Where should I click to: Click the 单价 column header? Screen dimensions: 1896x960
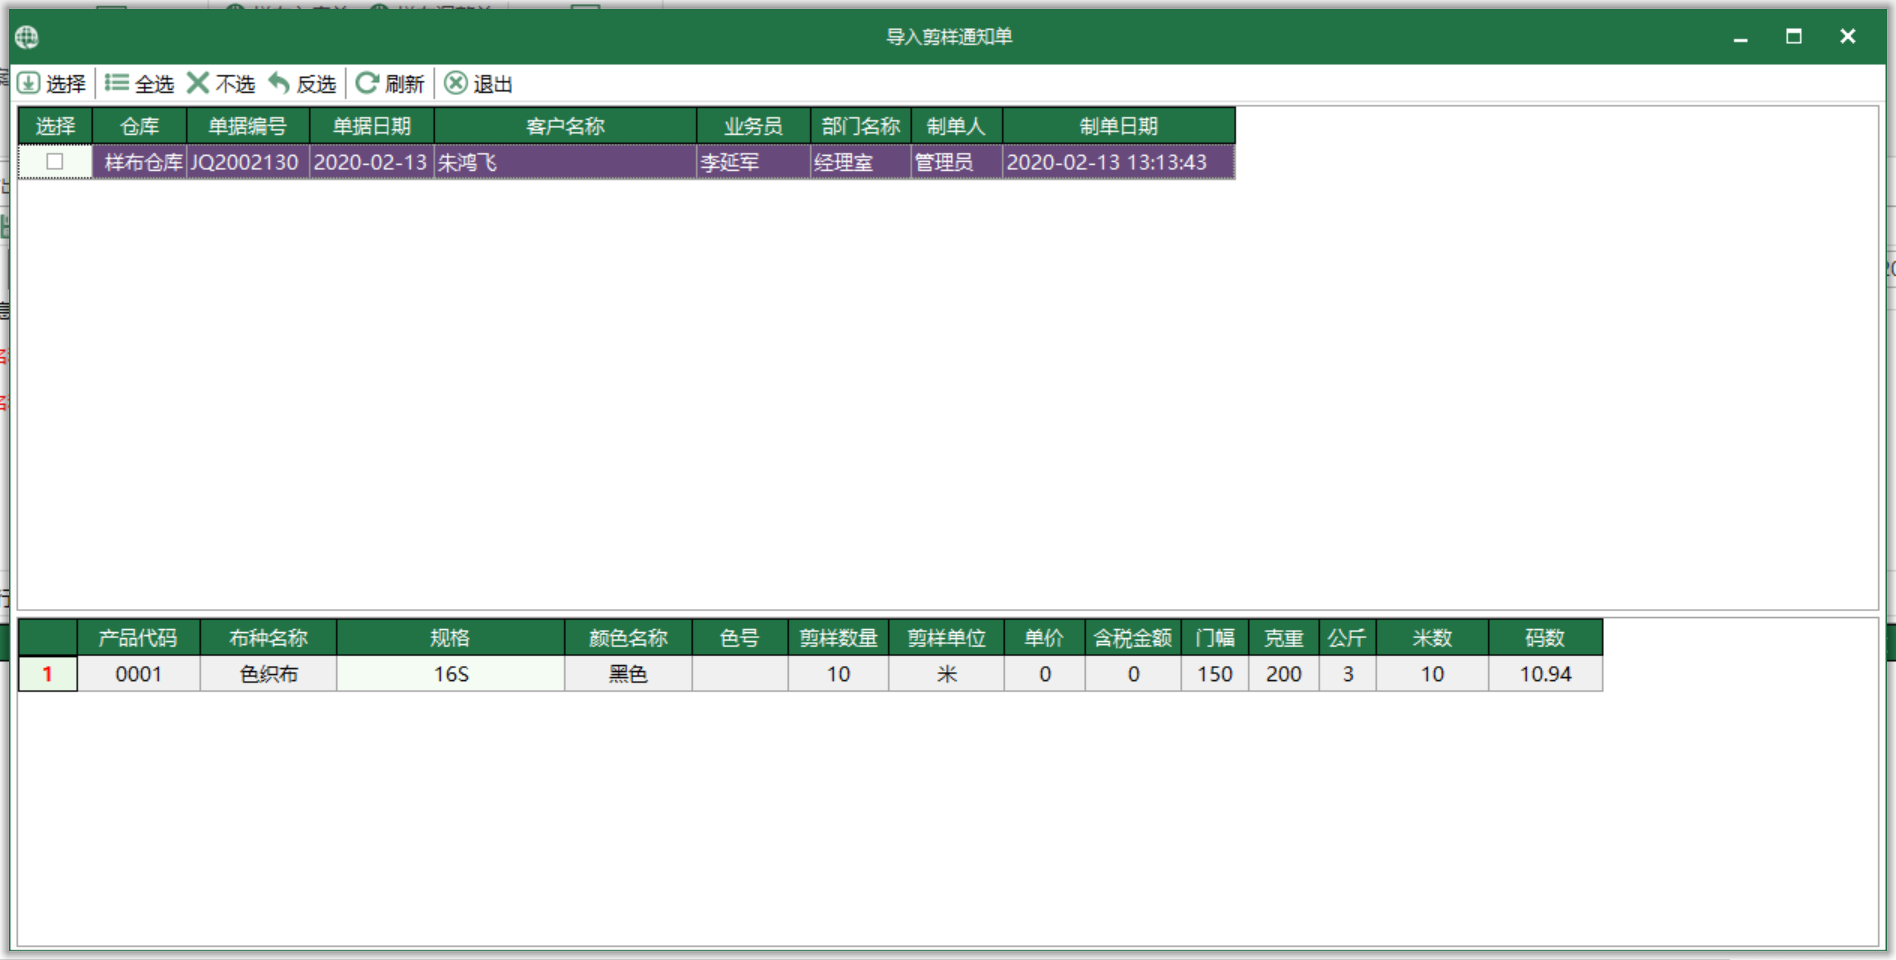coord(1045,638)
